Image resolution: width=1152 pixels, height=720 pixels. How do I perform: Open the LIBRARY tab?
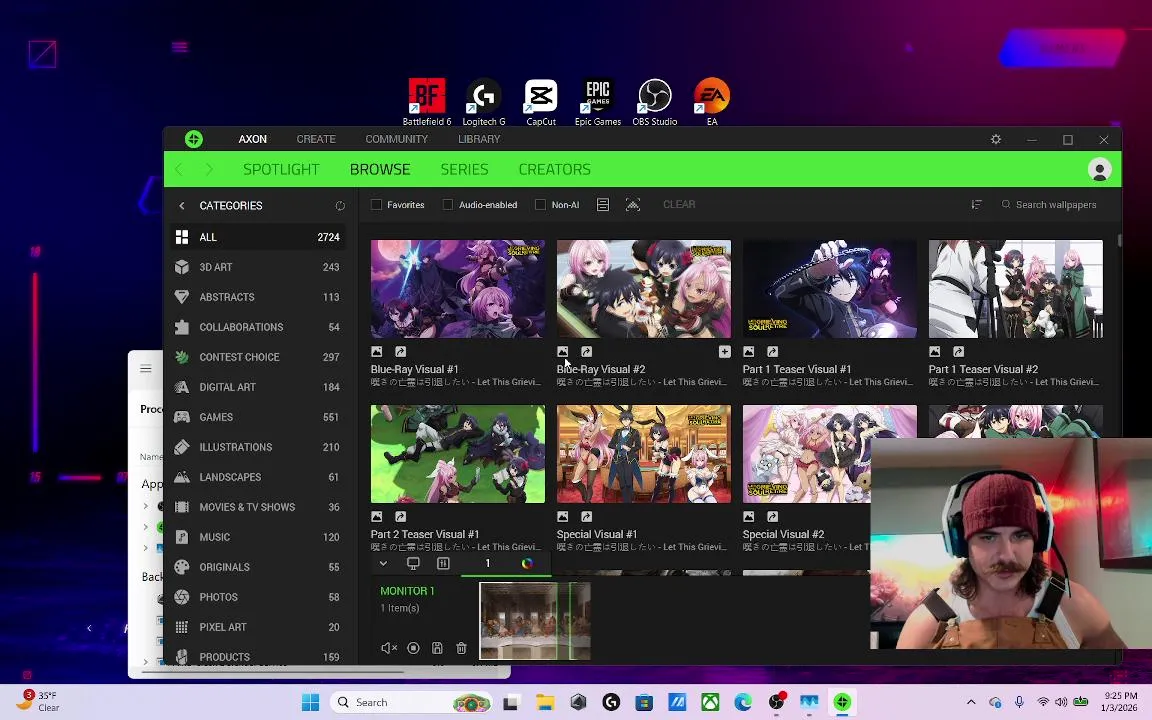[479, 139]
